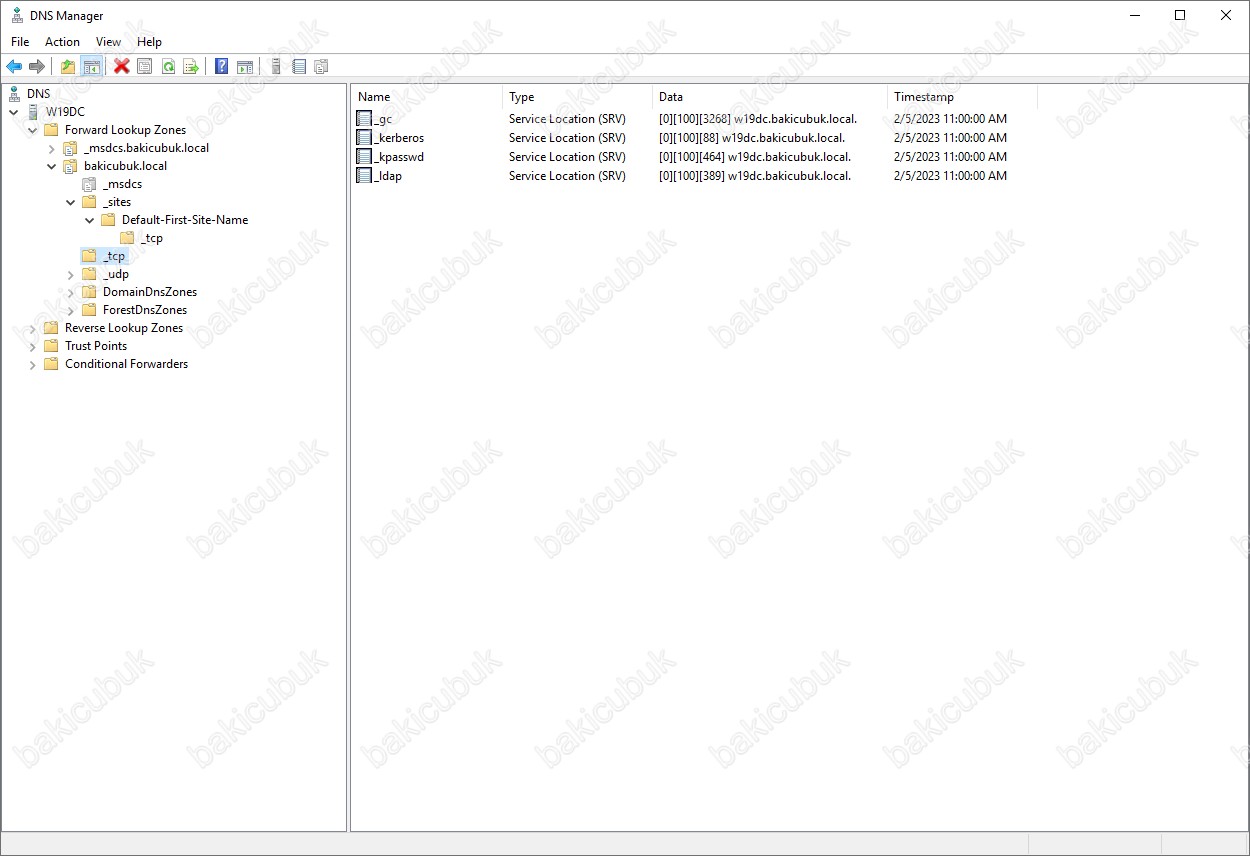Select the _gc record icon
Screen dimensions: 1250x856
click(x=365, y=119)
